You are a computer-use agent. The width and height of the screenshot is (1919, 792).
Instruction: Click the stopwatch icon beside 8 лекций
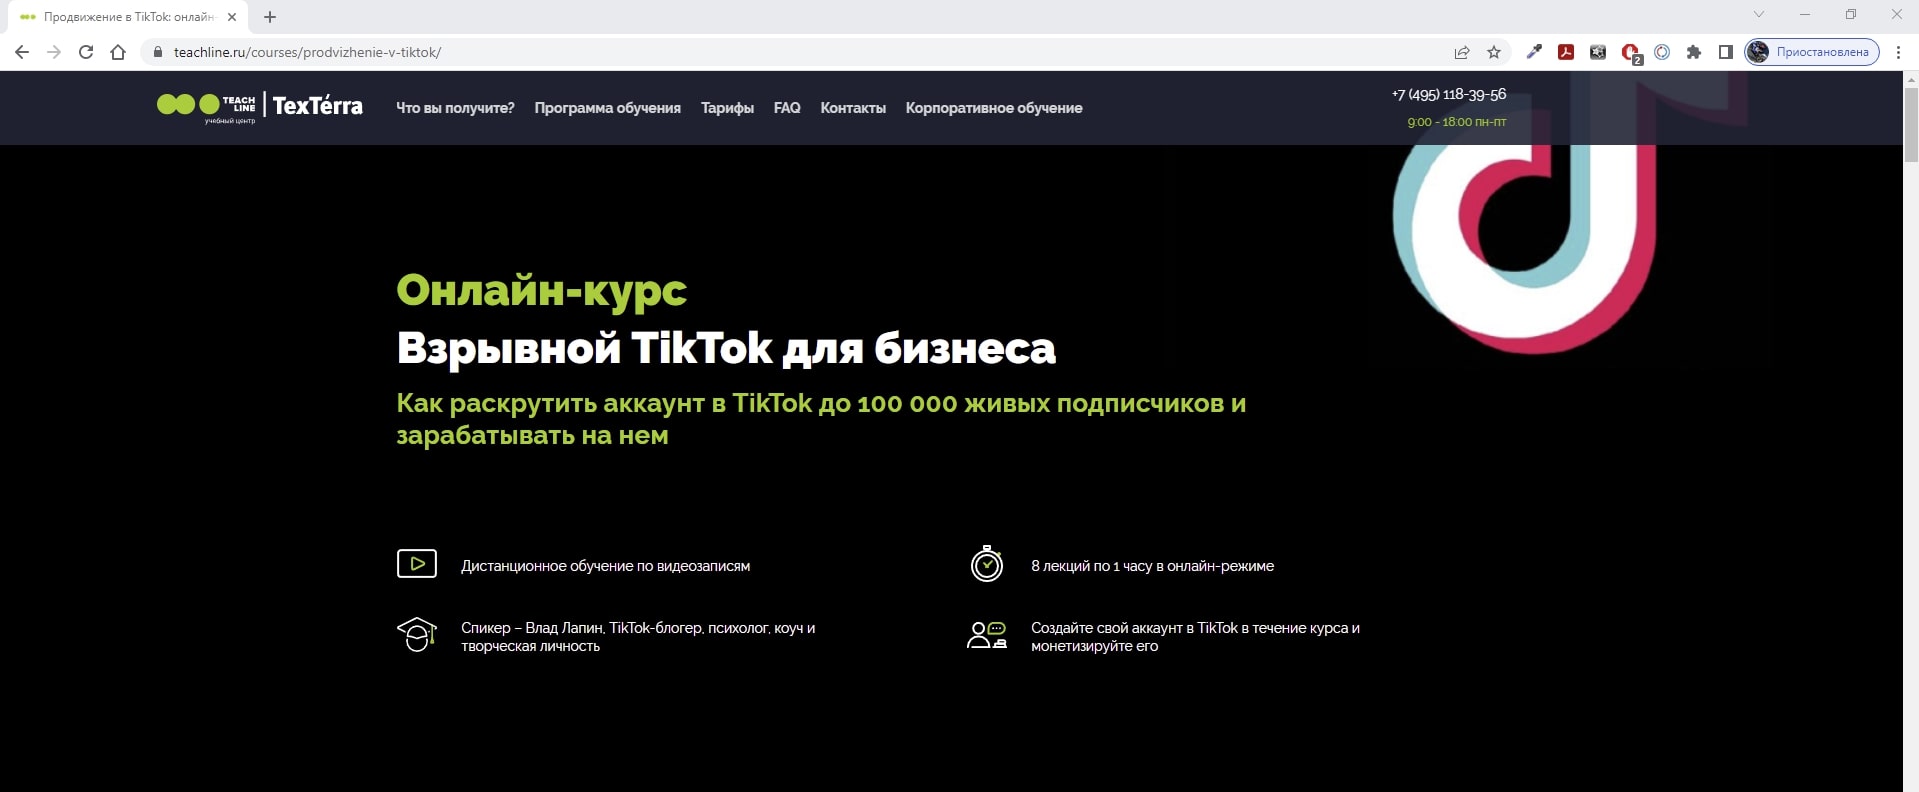[x=987, y=564]
